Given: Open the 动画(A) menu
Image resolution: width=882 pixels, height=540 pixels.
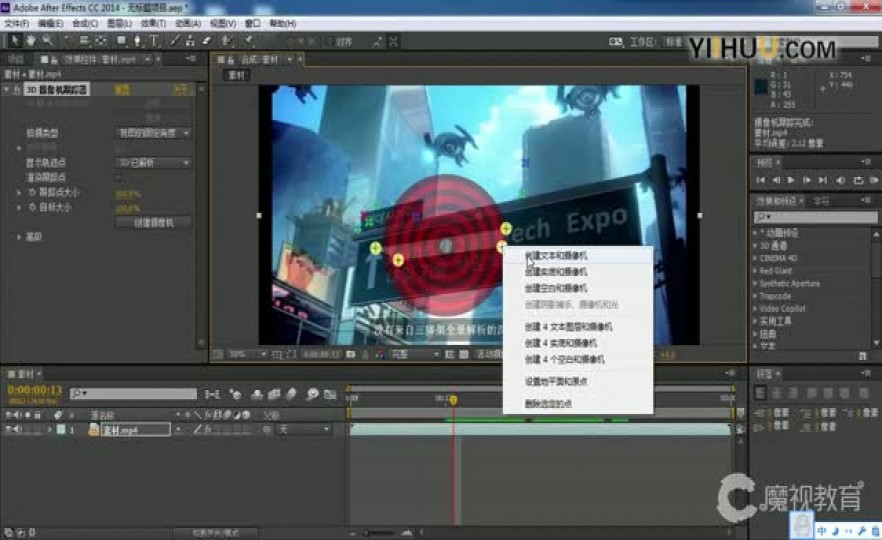Looking at the screenshot, I should (188, 23).
